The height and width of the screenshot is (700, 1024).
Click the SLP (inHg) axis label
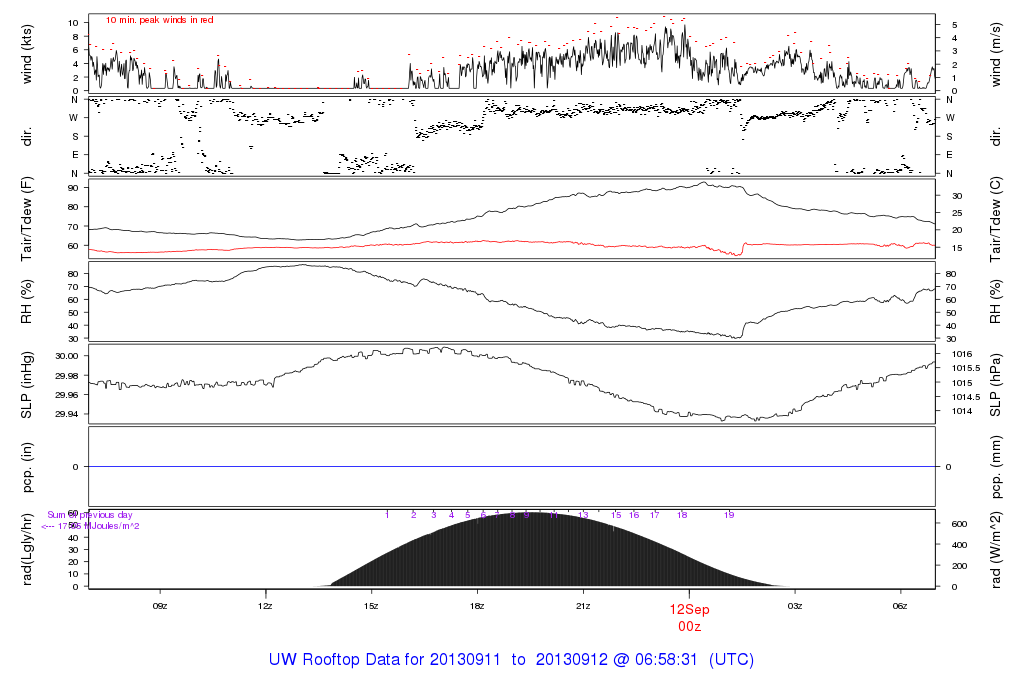coord(27,385)
